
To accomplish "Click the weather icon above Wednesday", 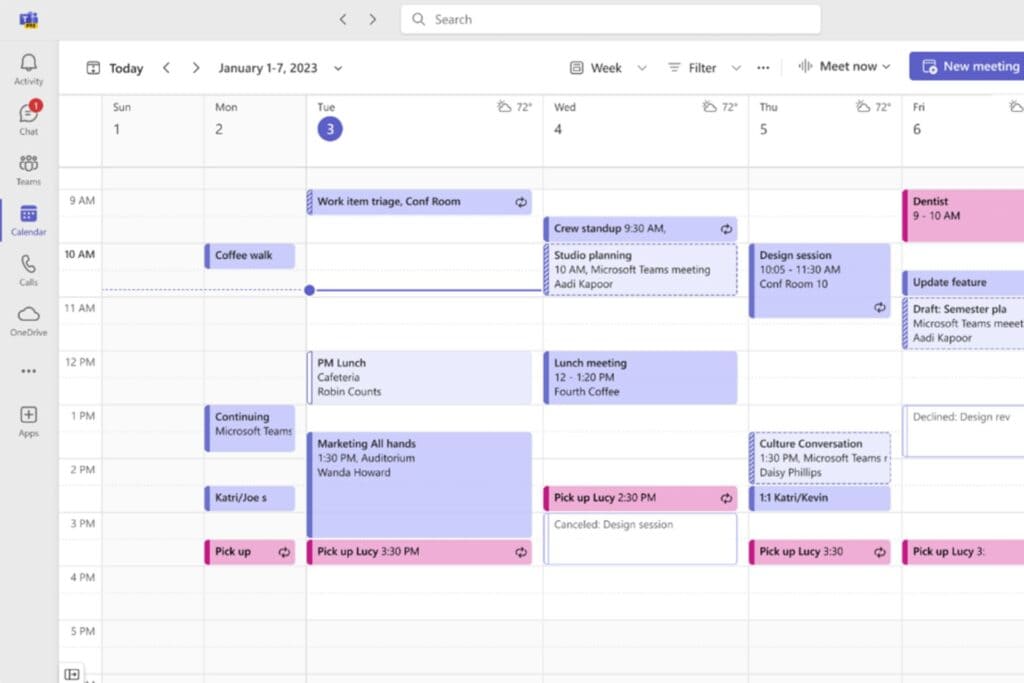I will (708, 106).
